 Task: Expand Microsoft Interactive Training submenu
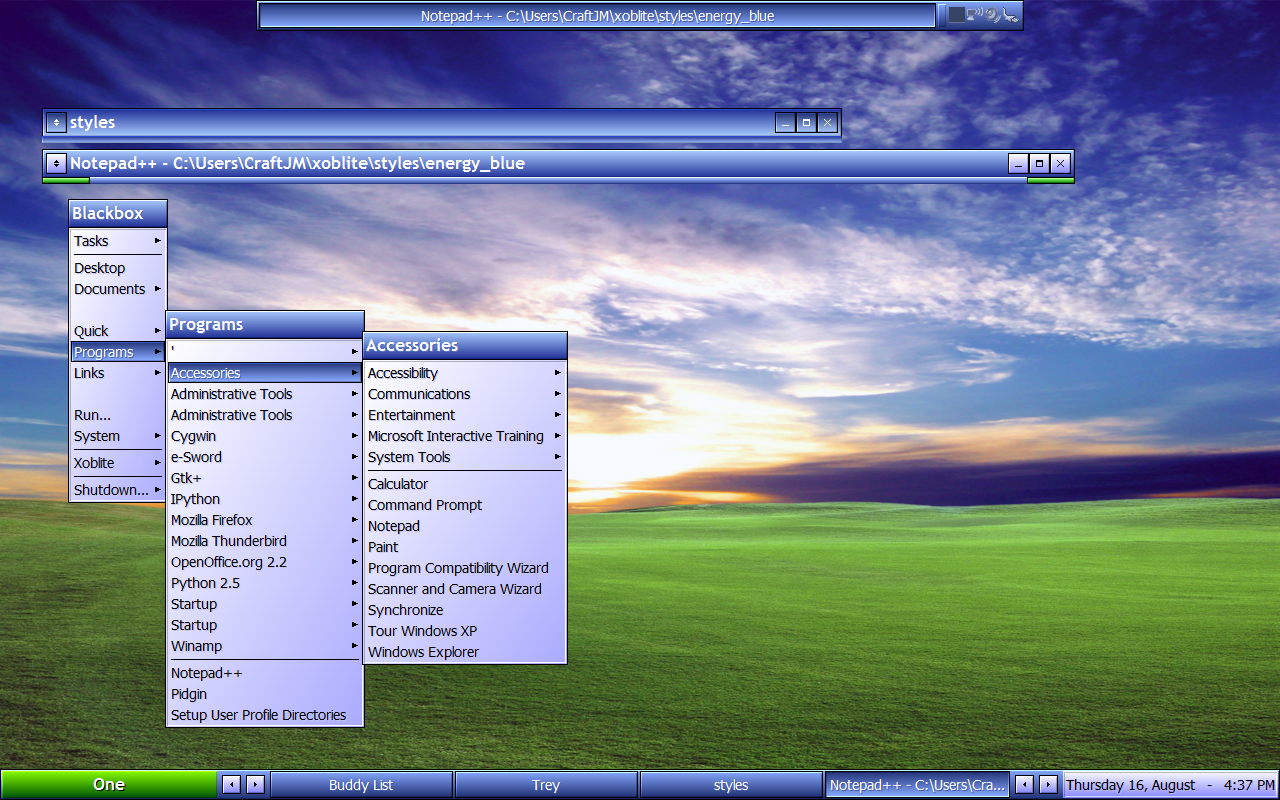click(465, 436)
